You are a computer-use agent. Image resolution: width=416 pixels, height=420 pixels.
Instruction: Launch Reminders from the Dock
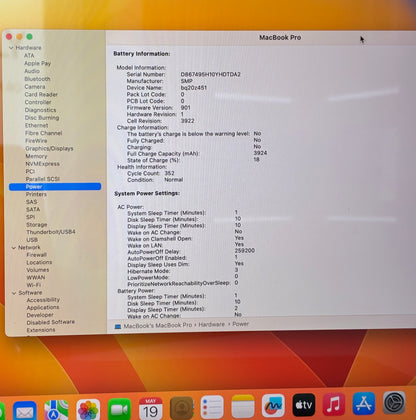click(212, 407)
